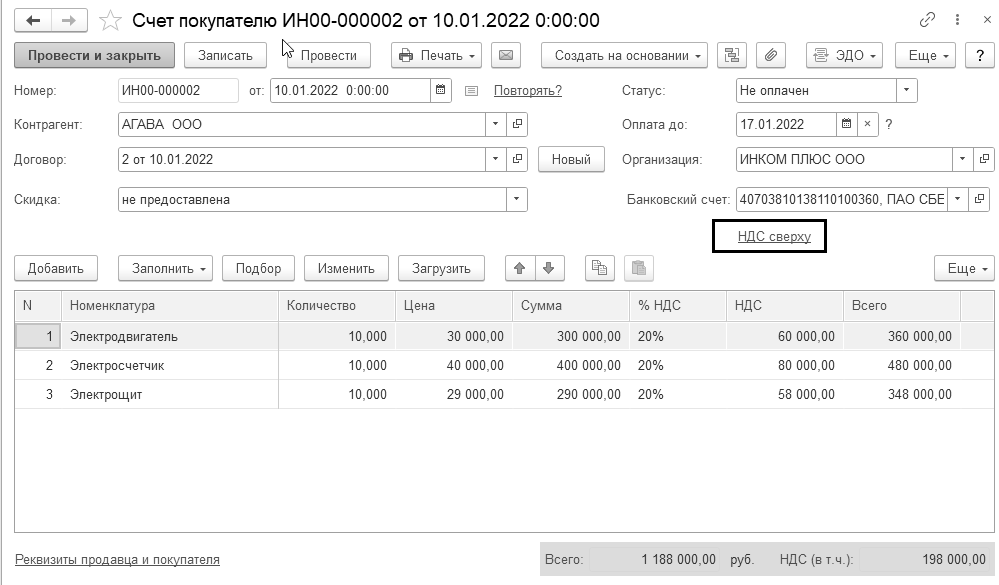Click the НДС сверху link
This screenshot has width=999, height=585.
(x=767, y=237)
